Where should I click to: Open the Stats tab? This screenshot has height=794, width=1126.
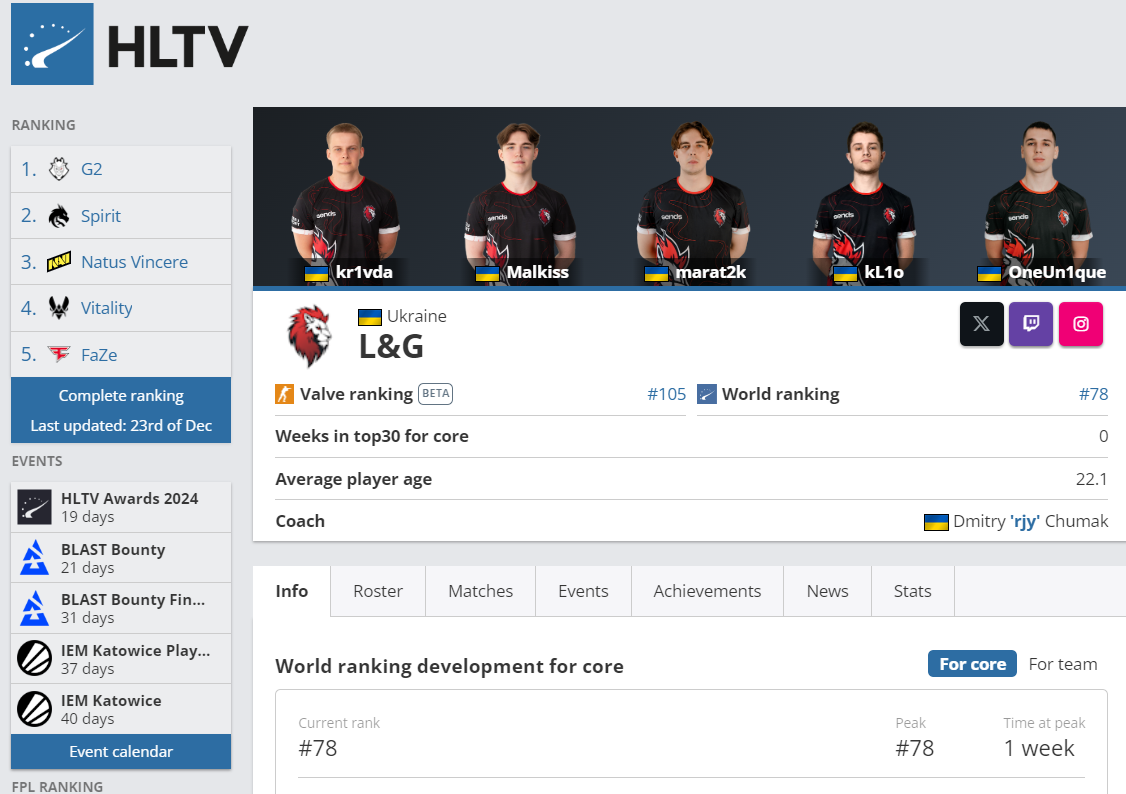(913, 591)
